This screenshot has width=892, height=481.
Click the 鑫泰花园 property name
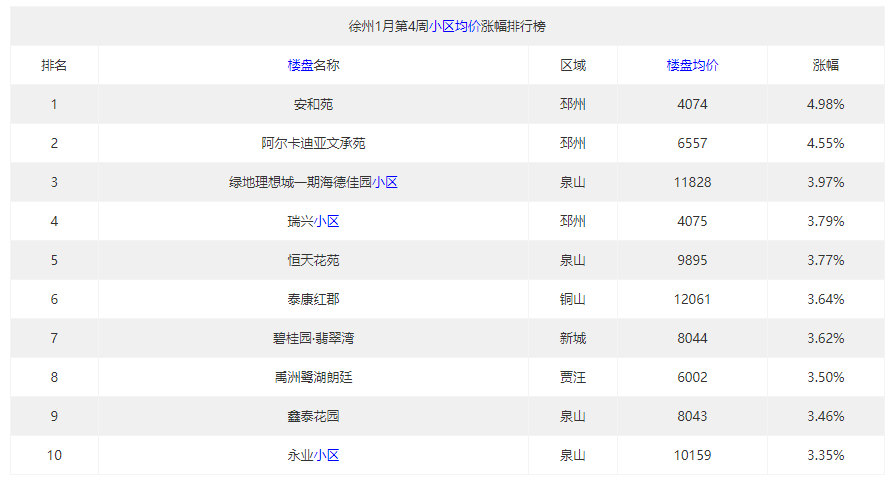click(313, 416)
